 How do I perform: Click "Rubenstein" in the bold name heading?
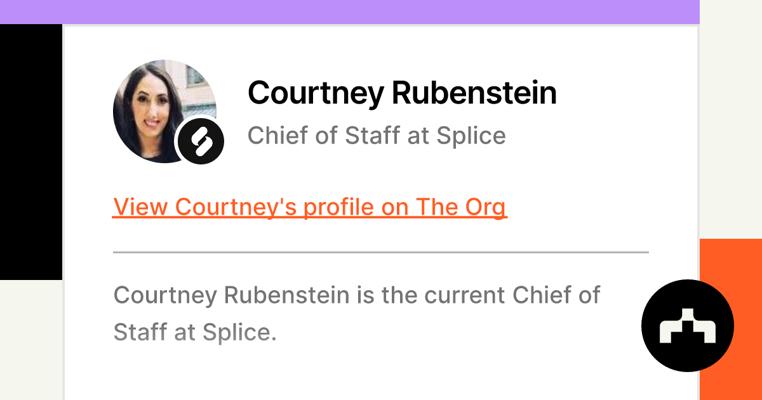474,93
